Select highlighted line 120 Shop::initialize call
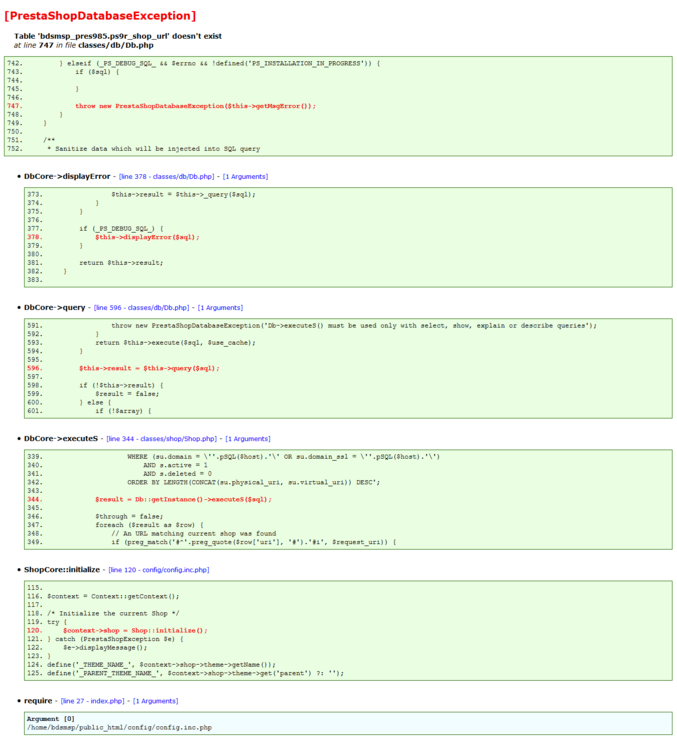 pos(135,630)
